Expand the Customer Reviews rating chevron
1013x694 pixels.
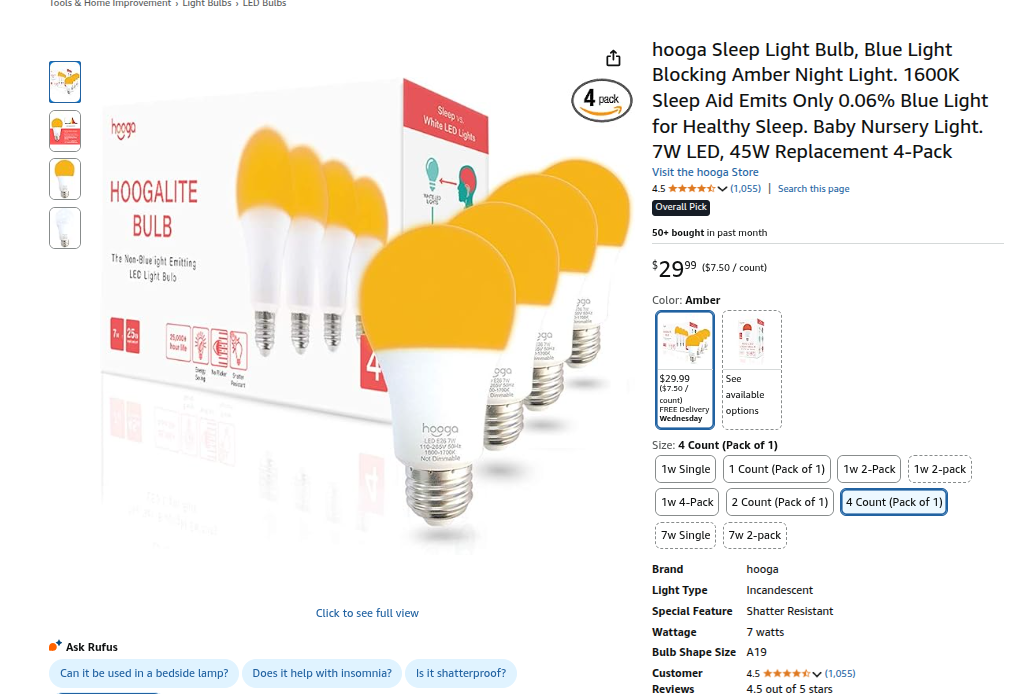coord(817,674)
